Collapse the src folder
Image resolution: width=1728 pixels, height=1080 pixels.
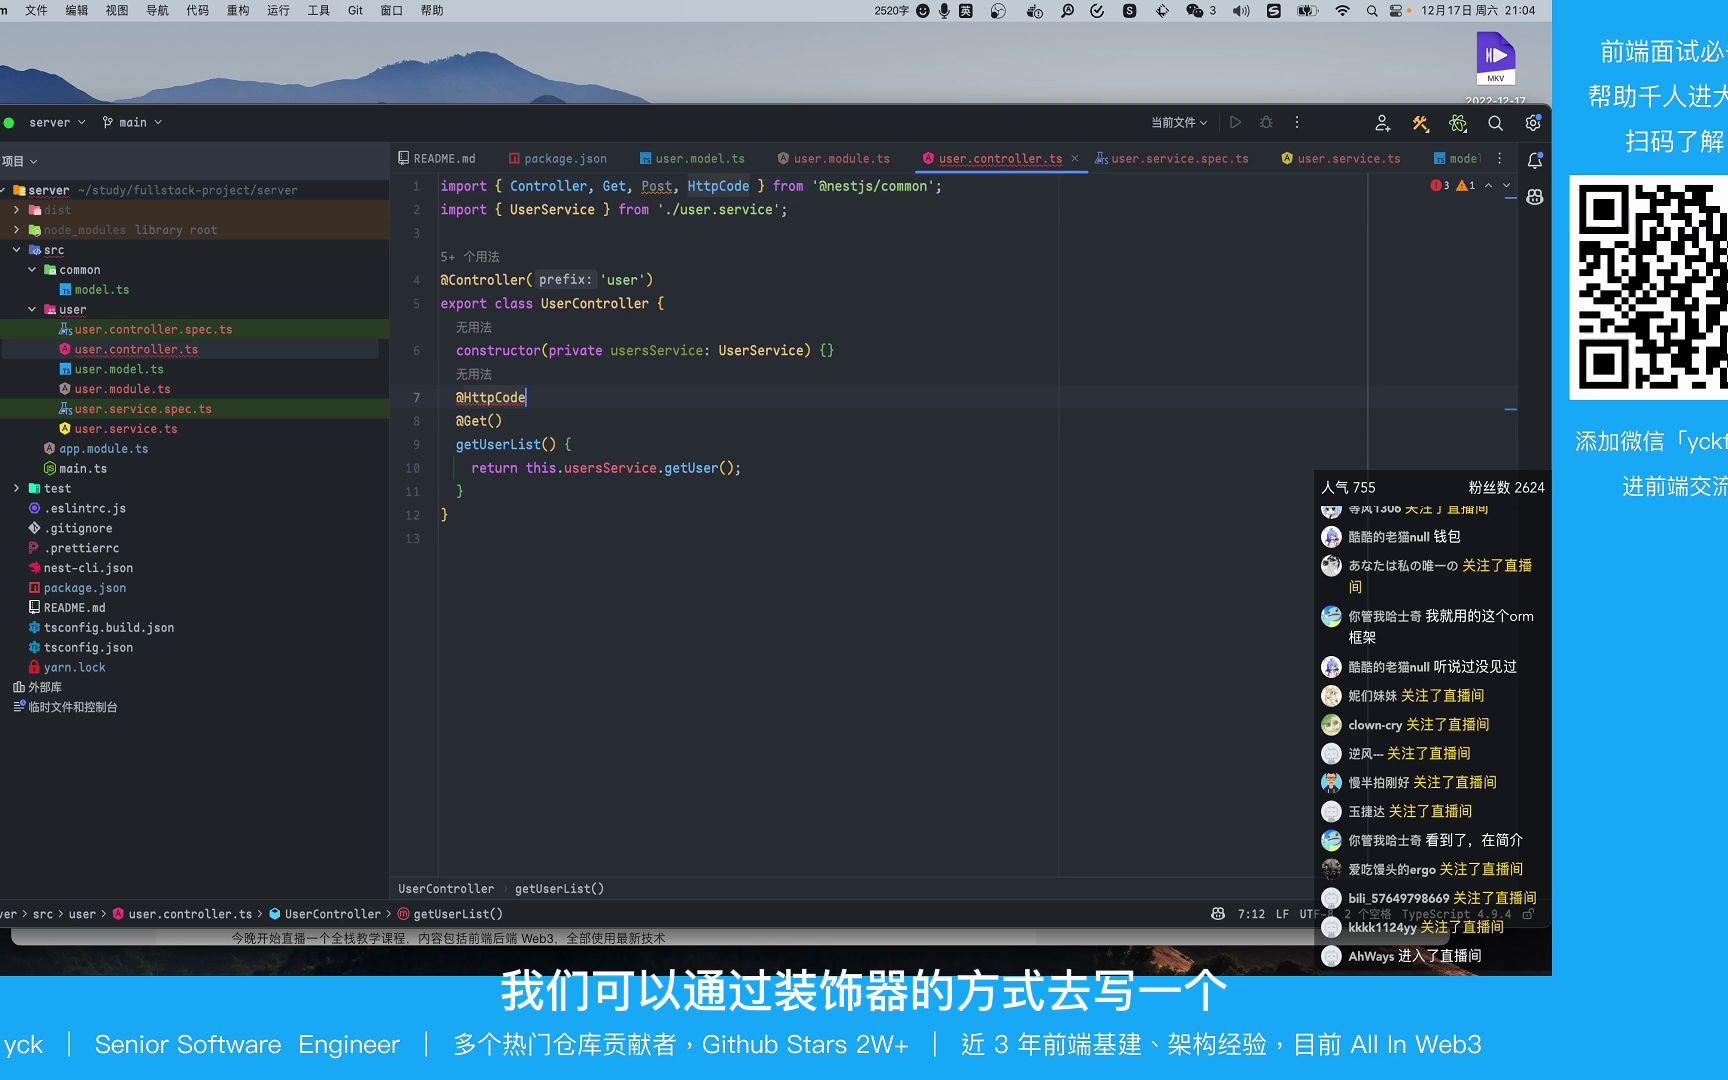tap(16, 250)
